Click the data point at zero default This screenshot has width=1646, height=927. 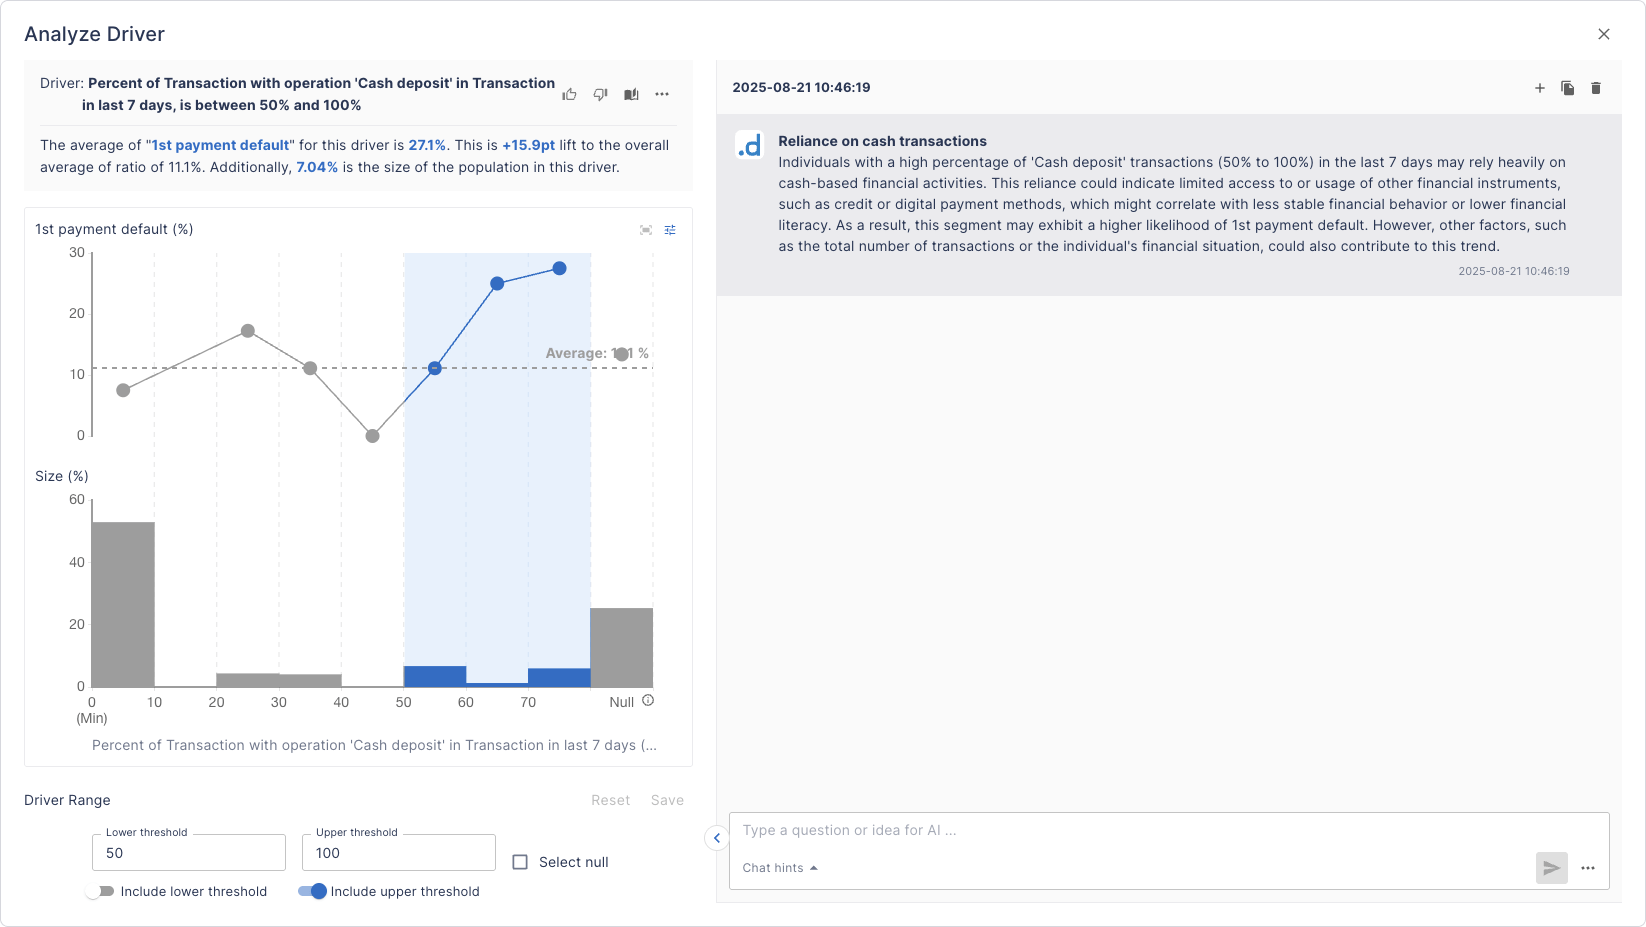coord(372,436)
